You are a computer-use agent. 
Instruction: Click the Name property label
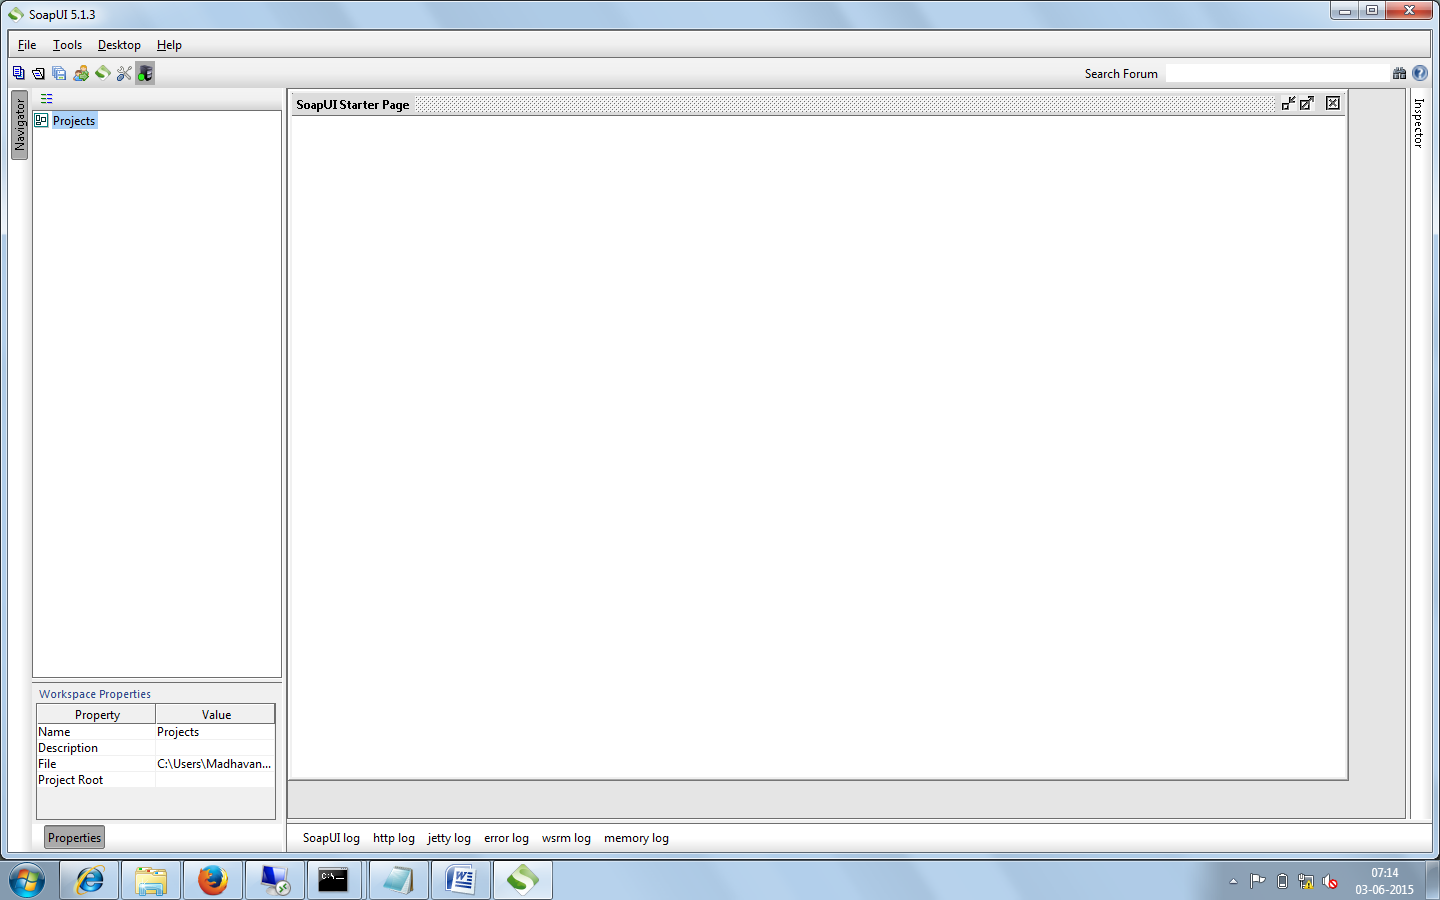click(x=54, y=732)
